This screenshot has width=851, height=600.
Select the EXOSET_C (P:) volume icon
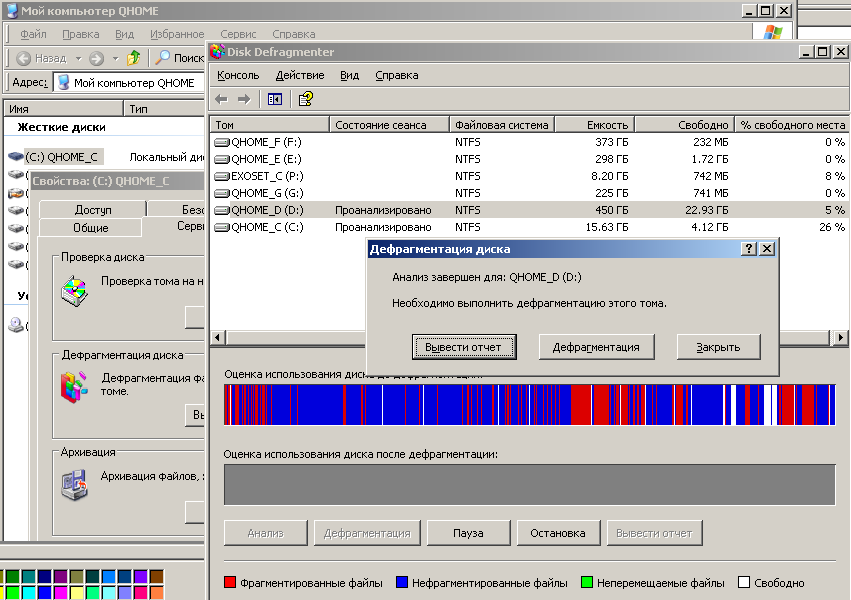(222, 176)
